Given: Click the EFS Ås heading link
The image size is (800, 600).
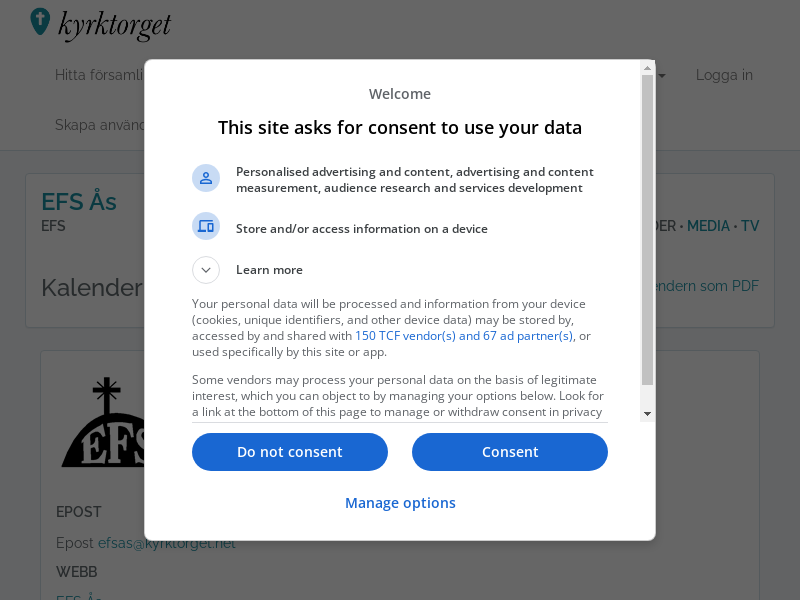Looking at the screenshot, I should pos(79,202).
